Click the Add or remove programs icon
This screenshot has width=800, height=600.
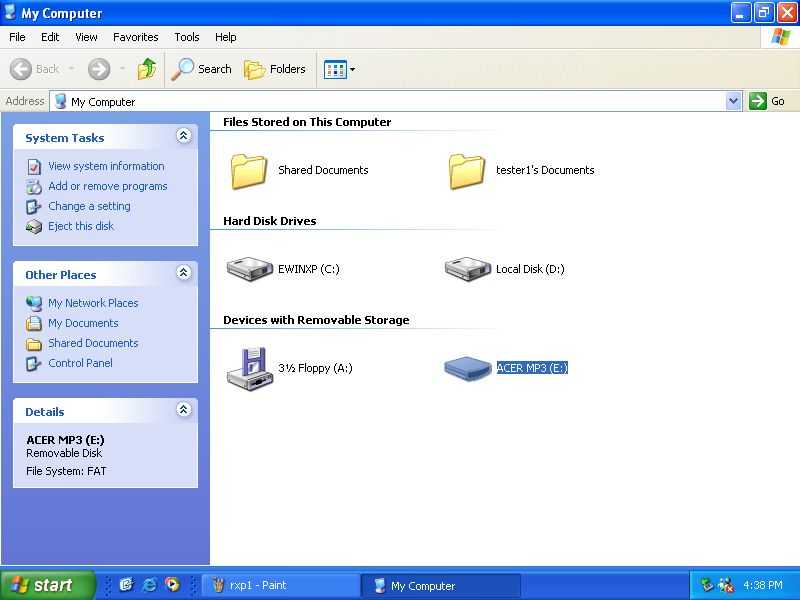pos(34,187)
